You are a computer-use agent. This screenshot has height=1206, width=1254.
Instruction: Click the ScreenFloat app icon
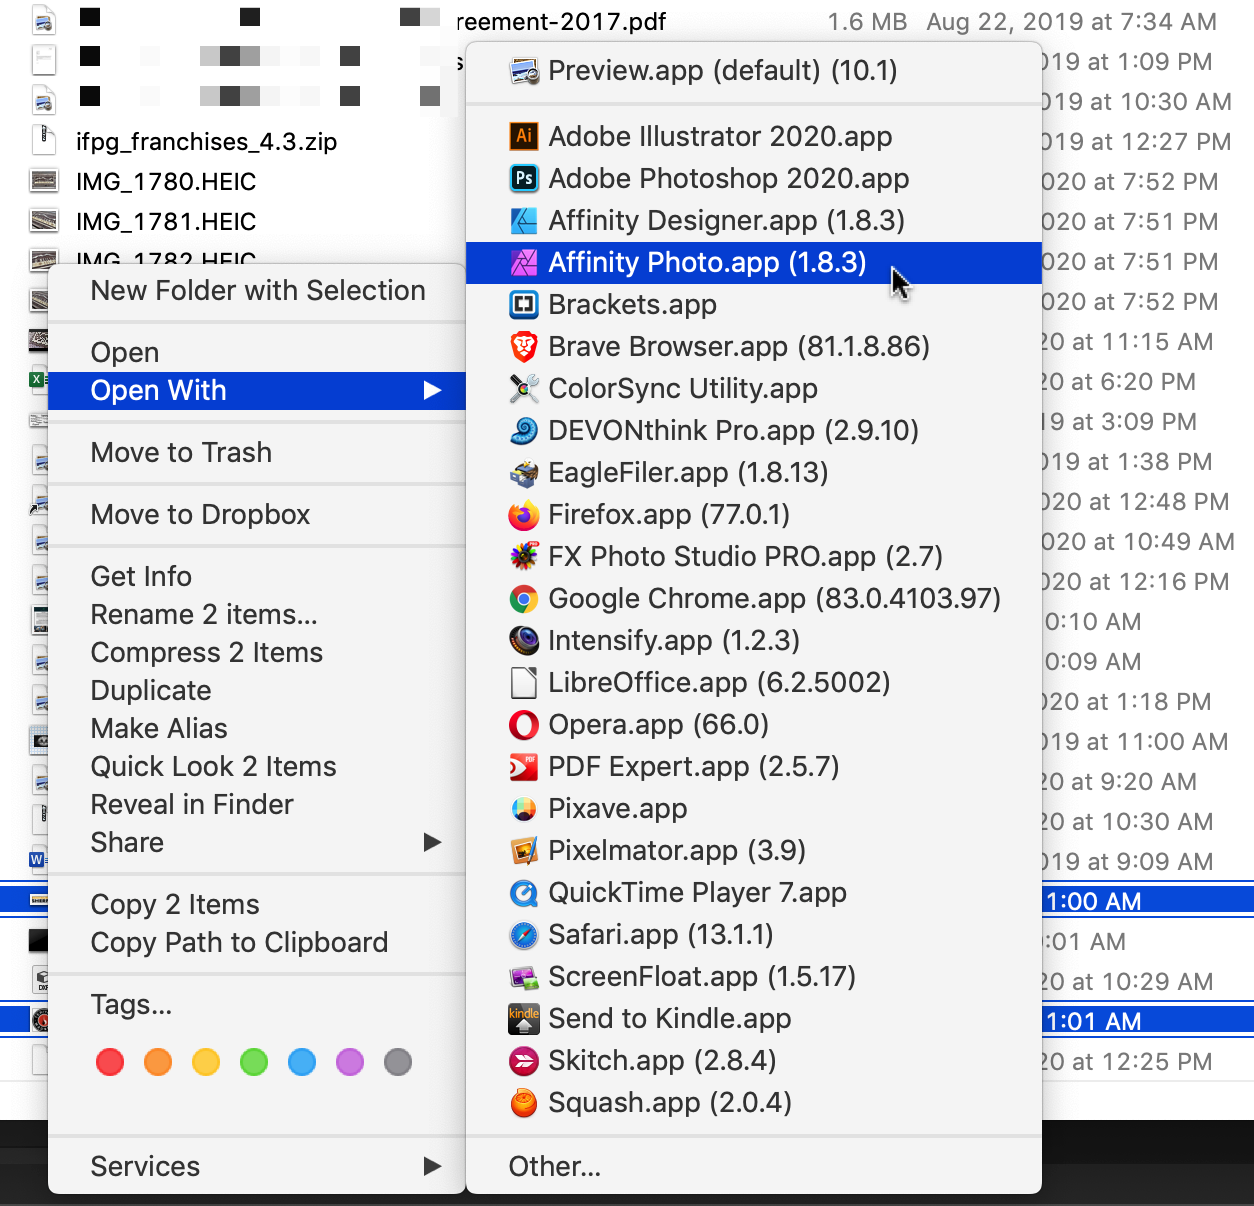[524, 977]
